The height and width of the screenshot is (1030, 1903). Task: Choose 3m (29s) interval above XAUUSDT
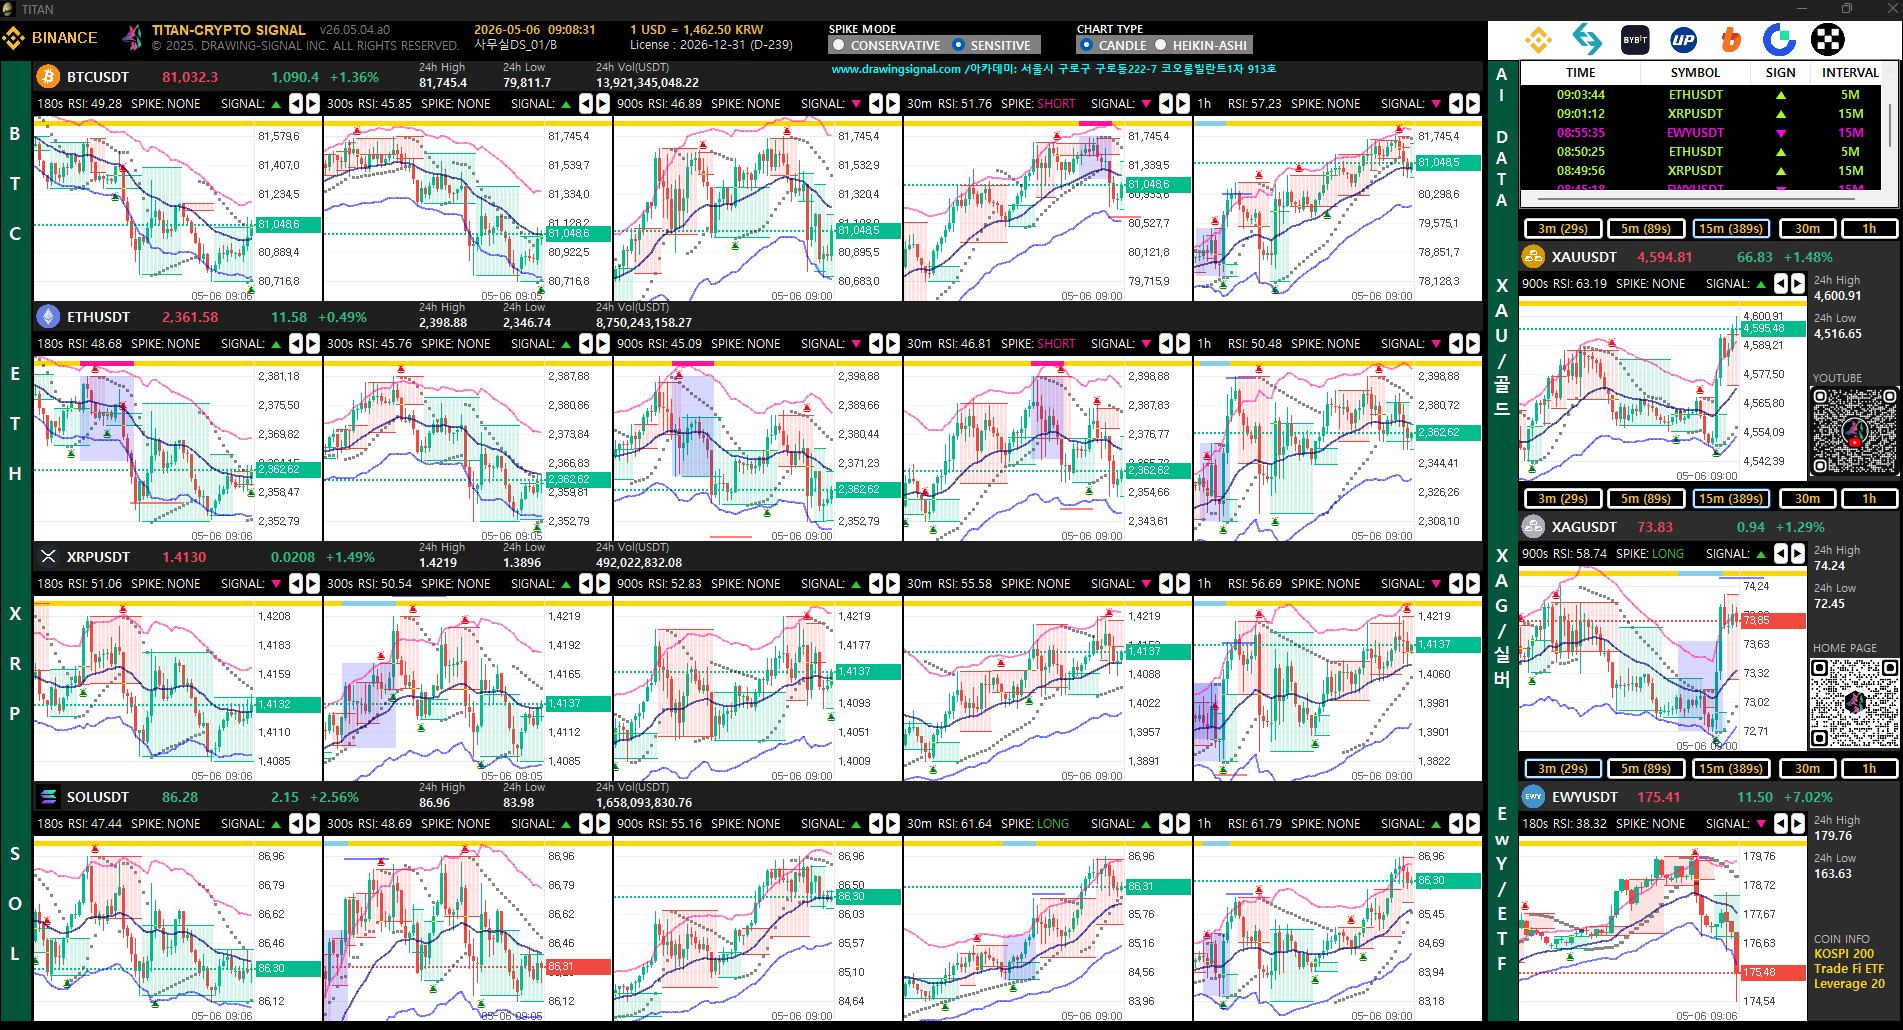[1562, 228]
